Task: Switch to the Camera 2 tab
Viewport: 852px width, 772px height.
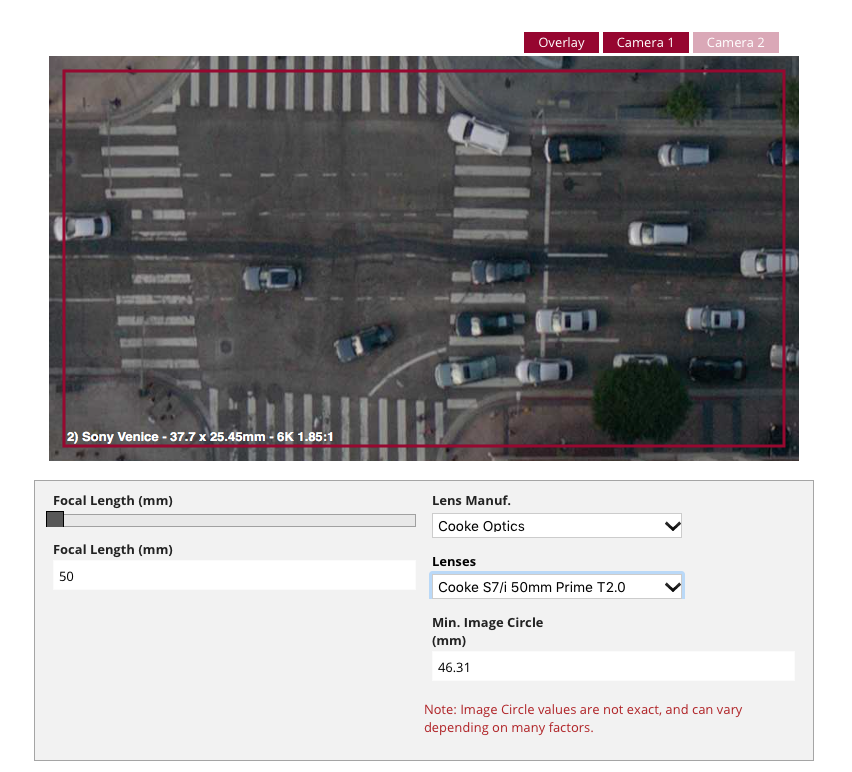Action: coord(735,42)
